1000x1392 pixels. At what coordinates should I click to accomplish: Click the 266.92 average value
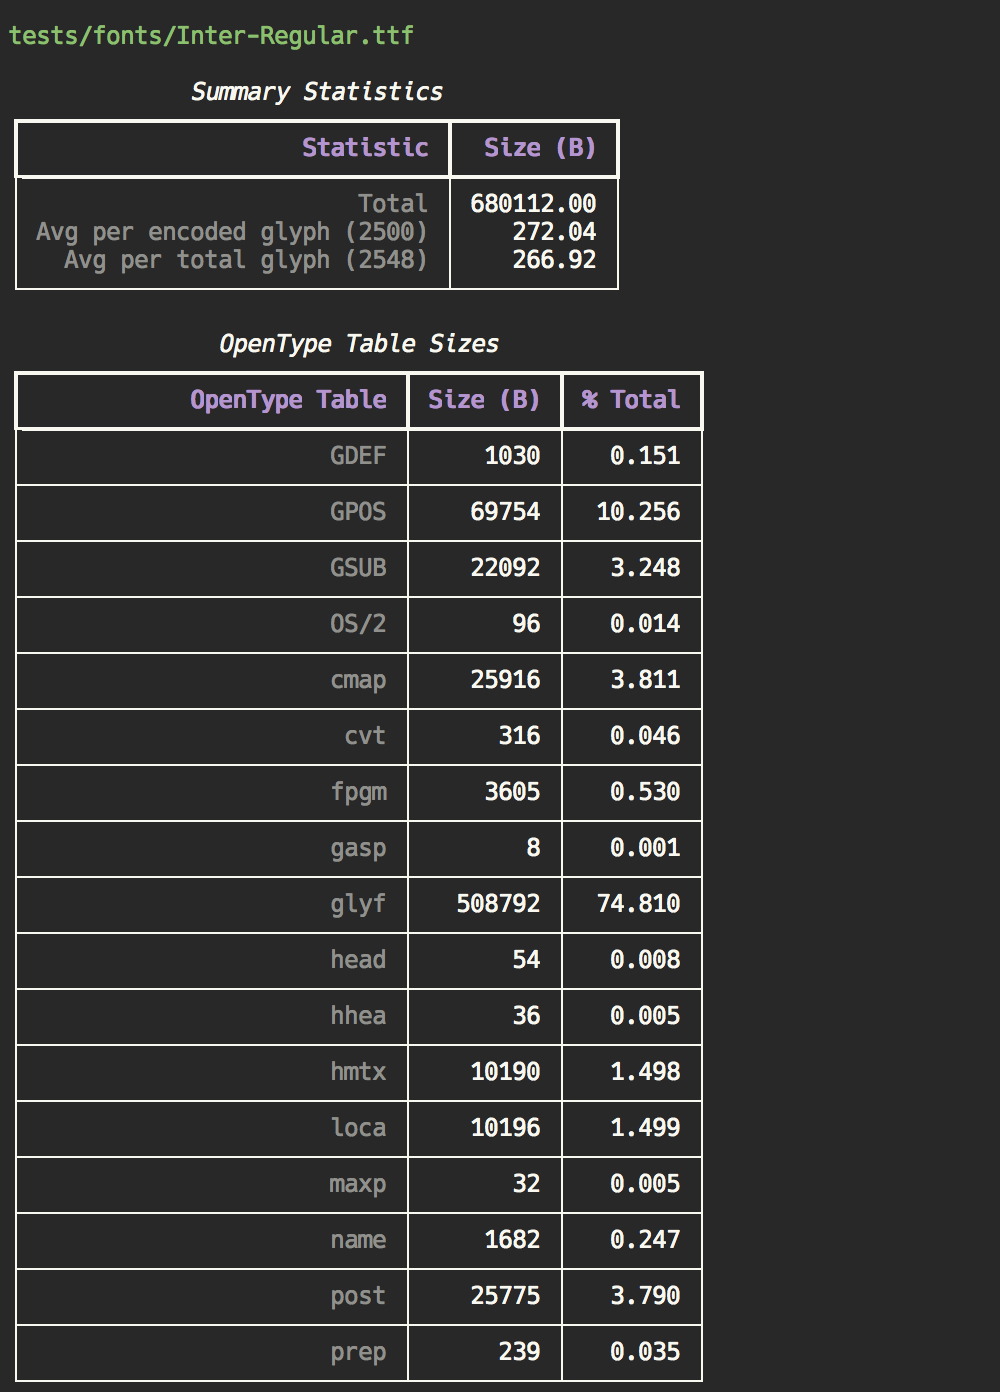(x=554, y=260)
